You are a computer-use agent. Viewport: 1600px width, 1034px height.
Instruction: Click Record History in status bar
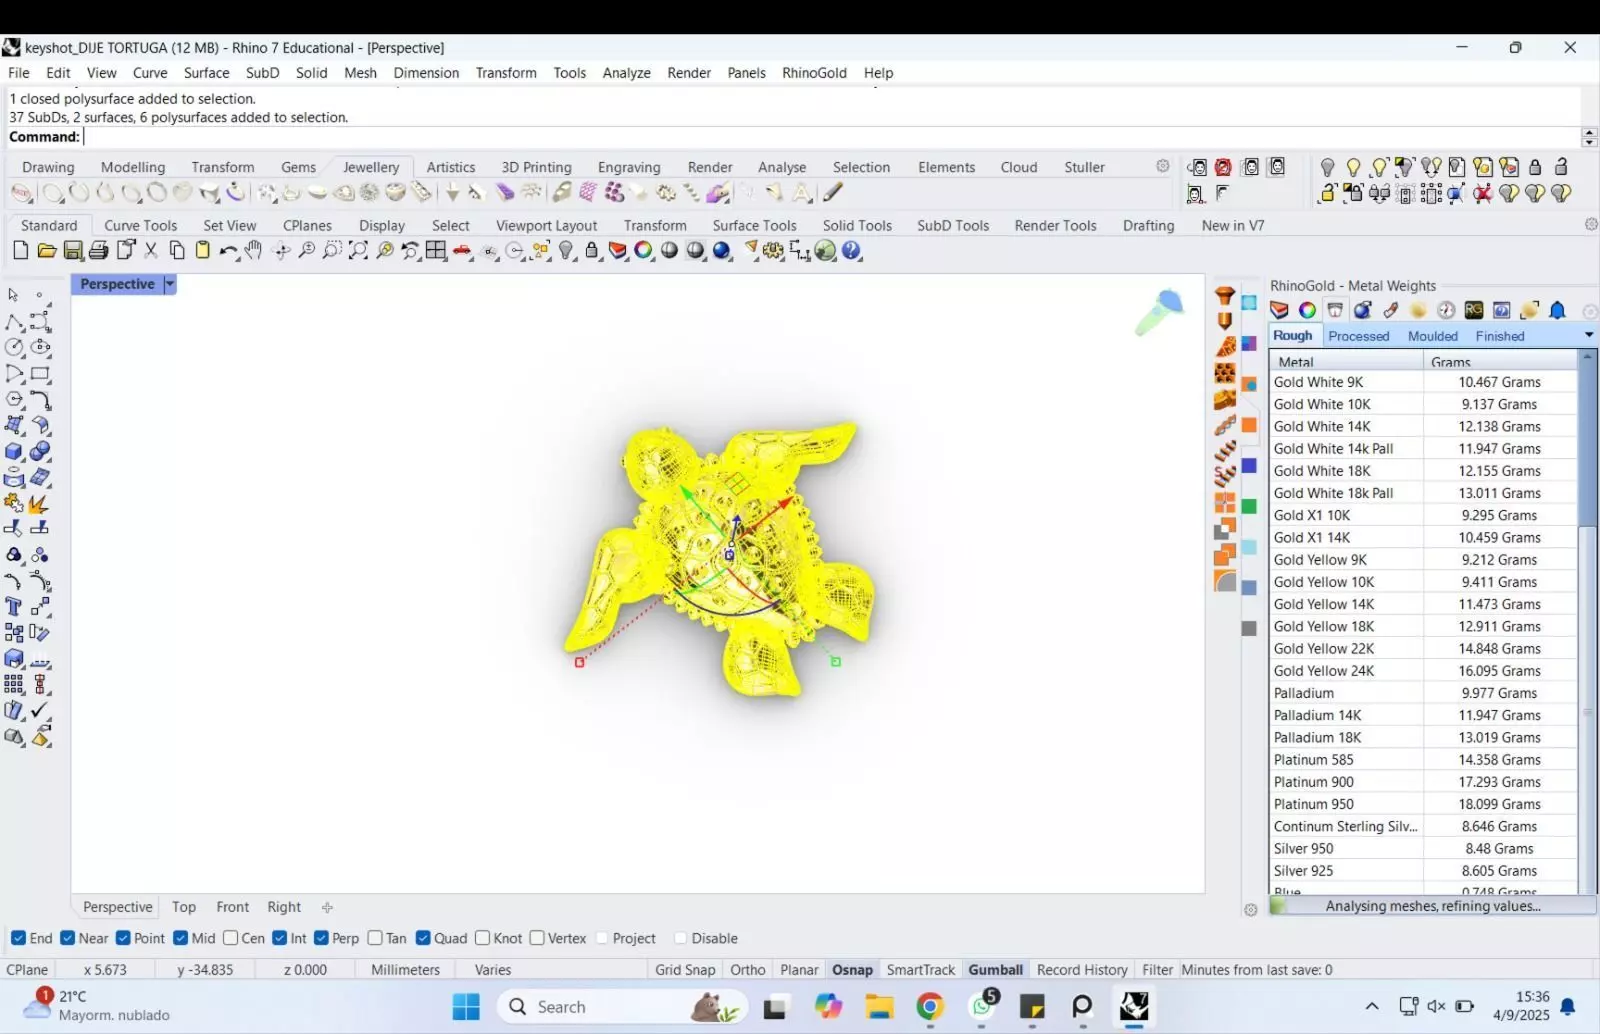click(1082, 969)
